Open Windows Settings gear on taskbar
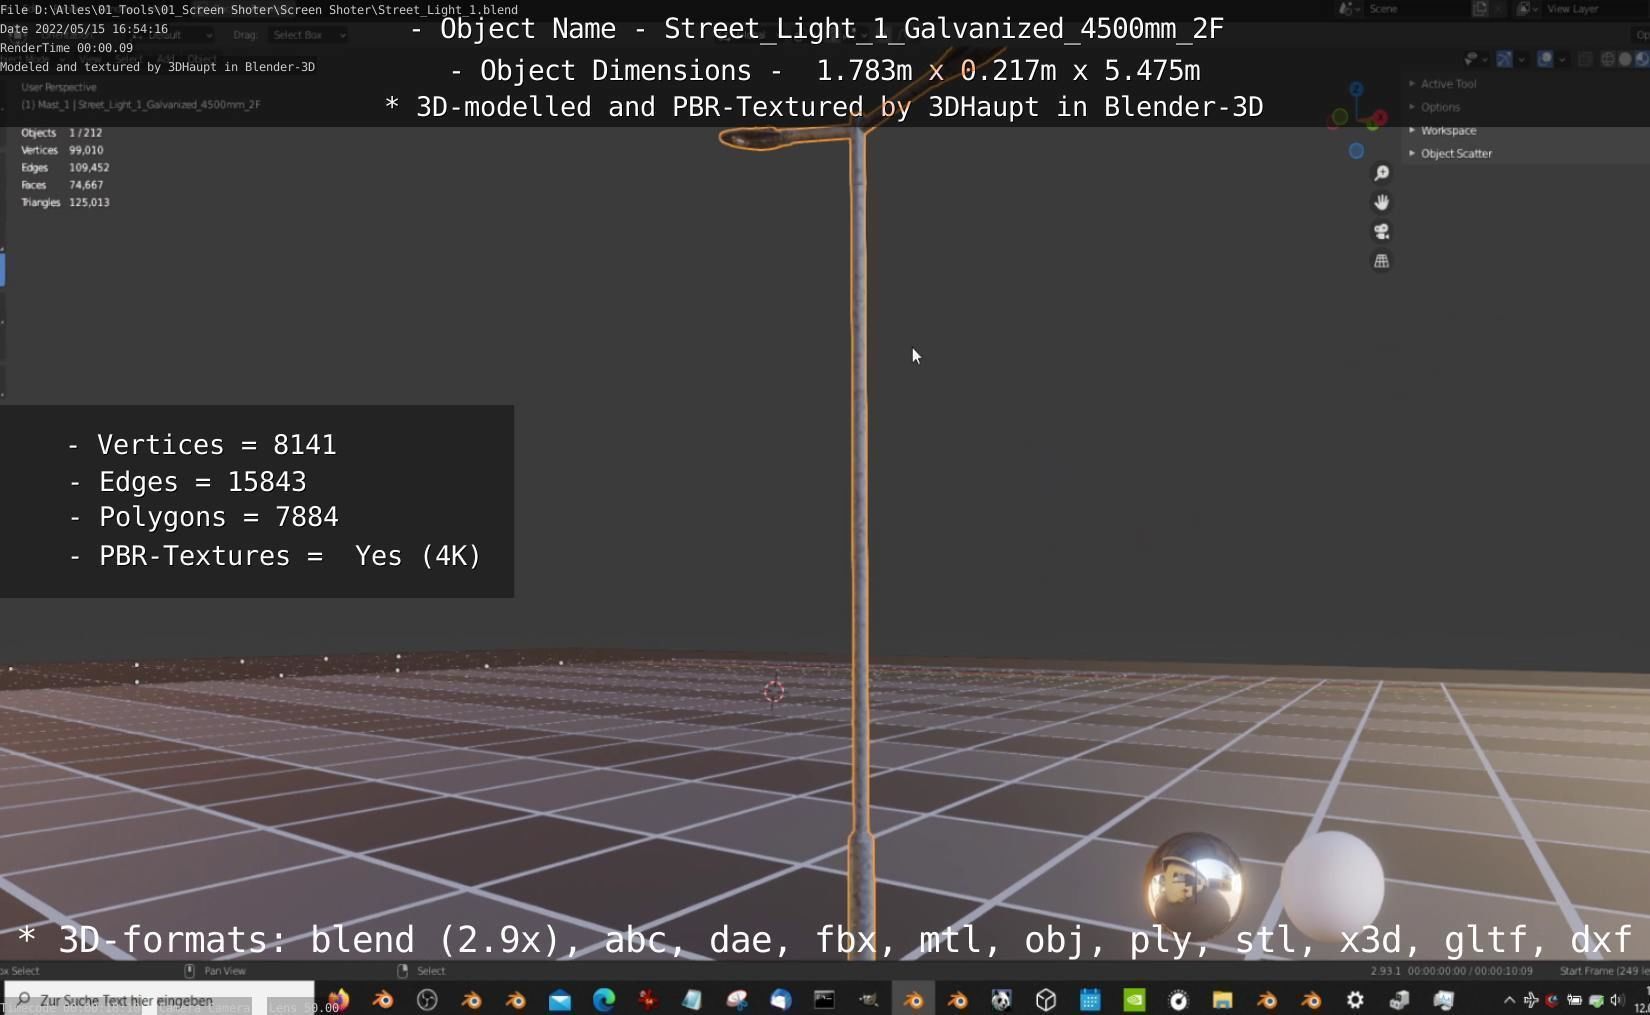1650x1015 pixels. tap(1355, 999)
